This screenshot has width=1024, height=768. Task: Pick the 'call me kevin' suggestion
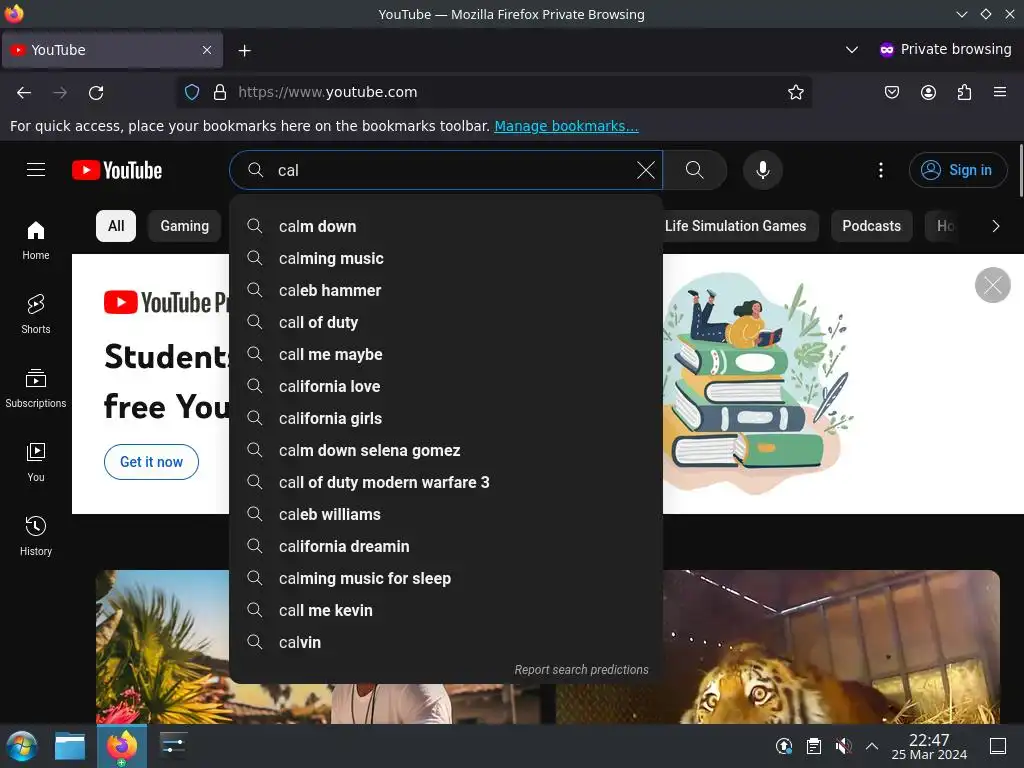446,611
